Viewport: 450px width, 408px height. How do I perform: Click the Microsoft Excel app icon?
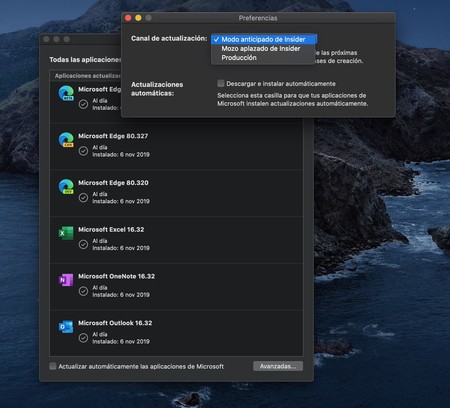66,233
